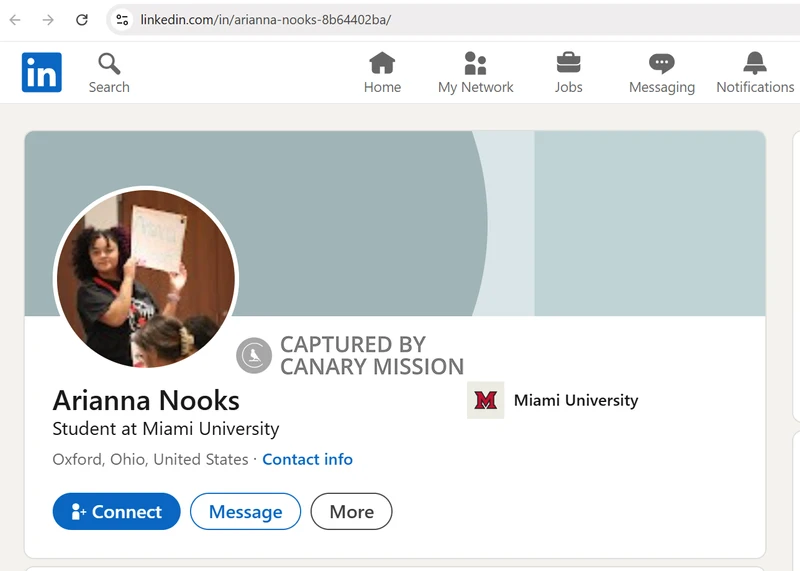Open the More options button
Image resolution: width=800 pixels, height=571 pixels.
coord(352,511)
